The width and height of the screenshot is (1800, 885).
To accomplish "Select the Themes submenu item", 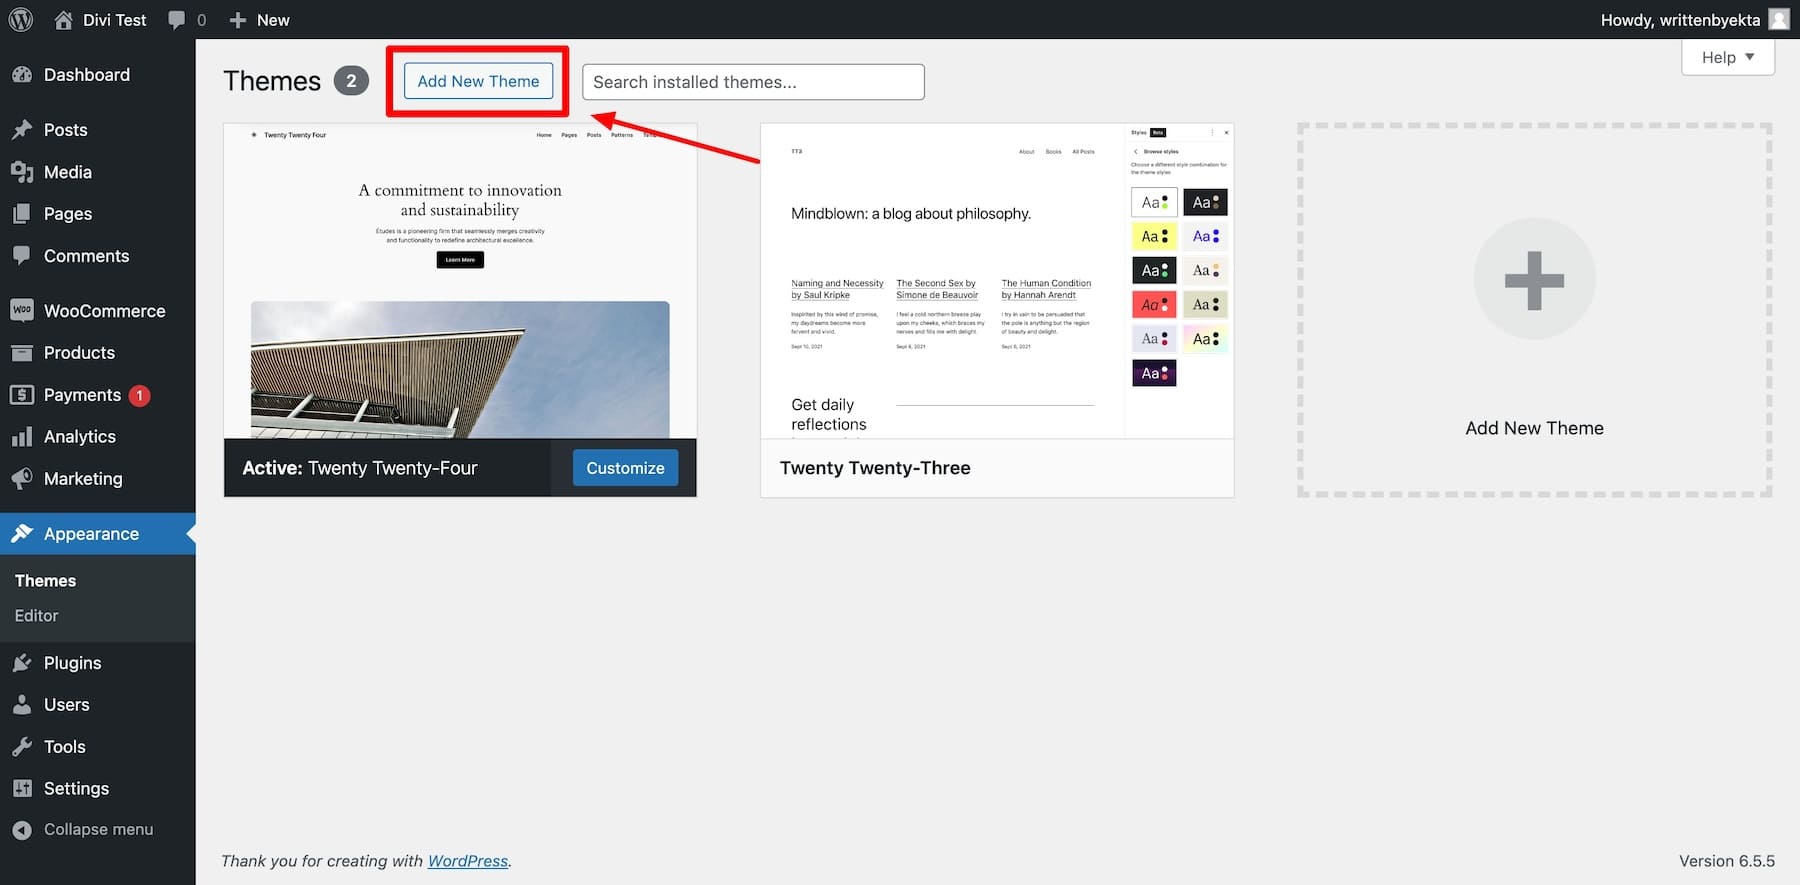I will point(45,581).
